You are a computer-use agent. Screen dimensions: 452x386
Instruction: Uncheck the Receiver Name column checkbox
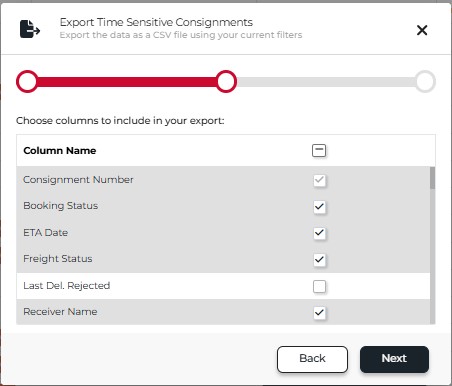[x=319, y=313]
